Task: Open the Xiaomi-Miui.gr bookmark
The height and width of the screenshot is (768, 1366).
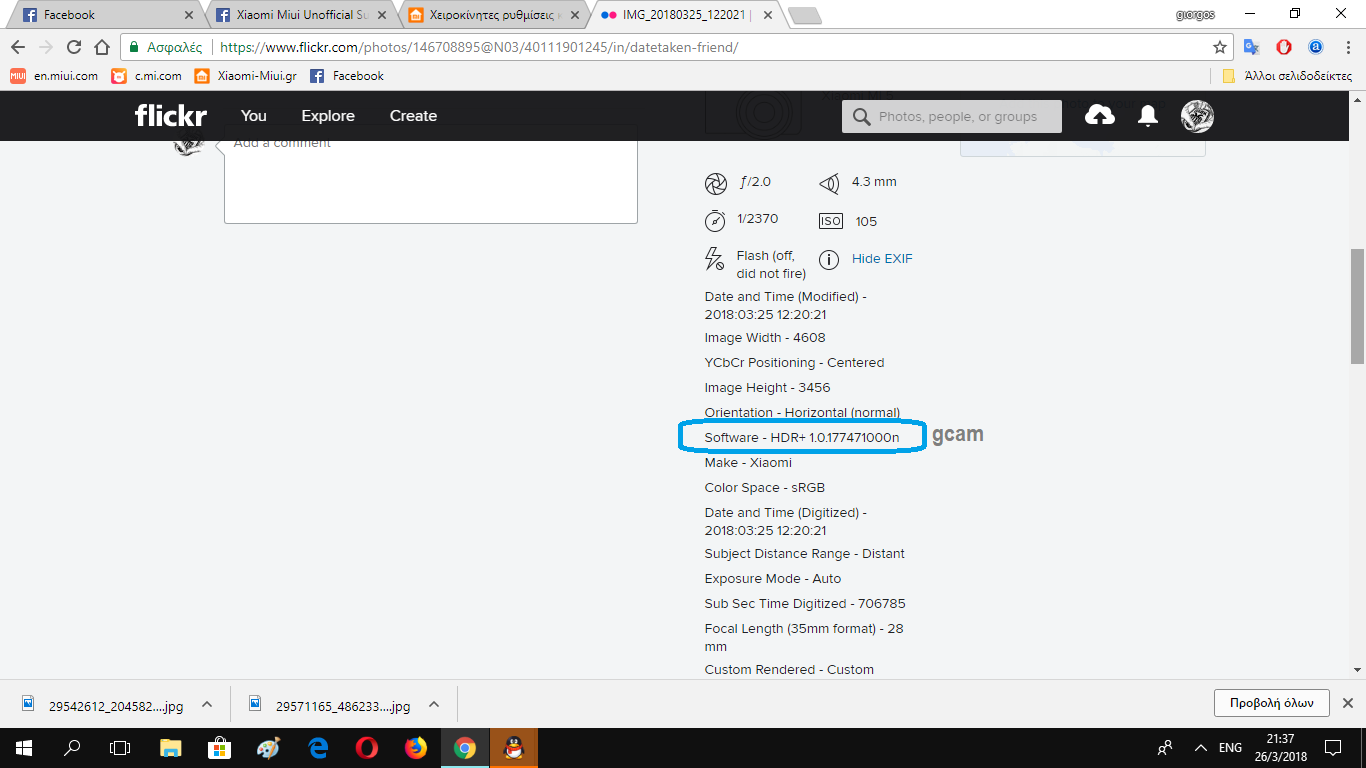Action: [x=246, y=76]
